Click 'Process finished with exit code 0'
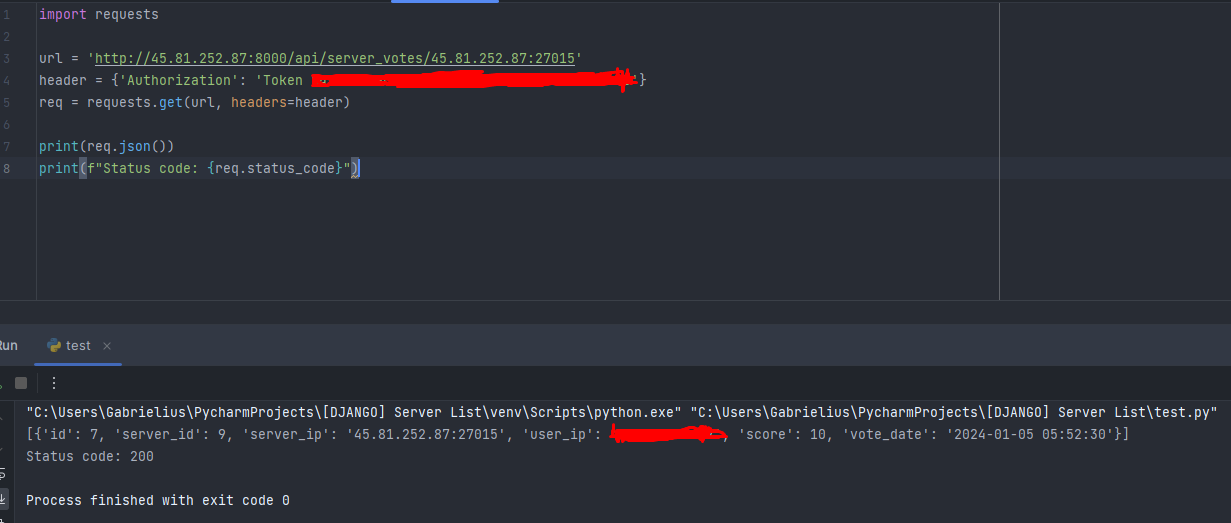1231x523 pixels. (157, 500)
